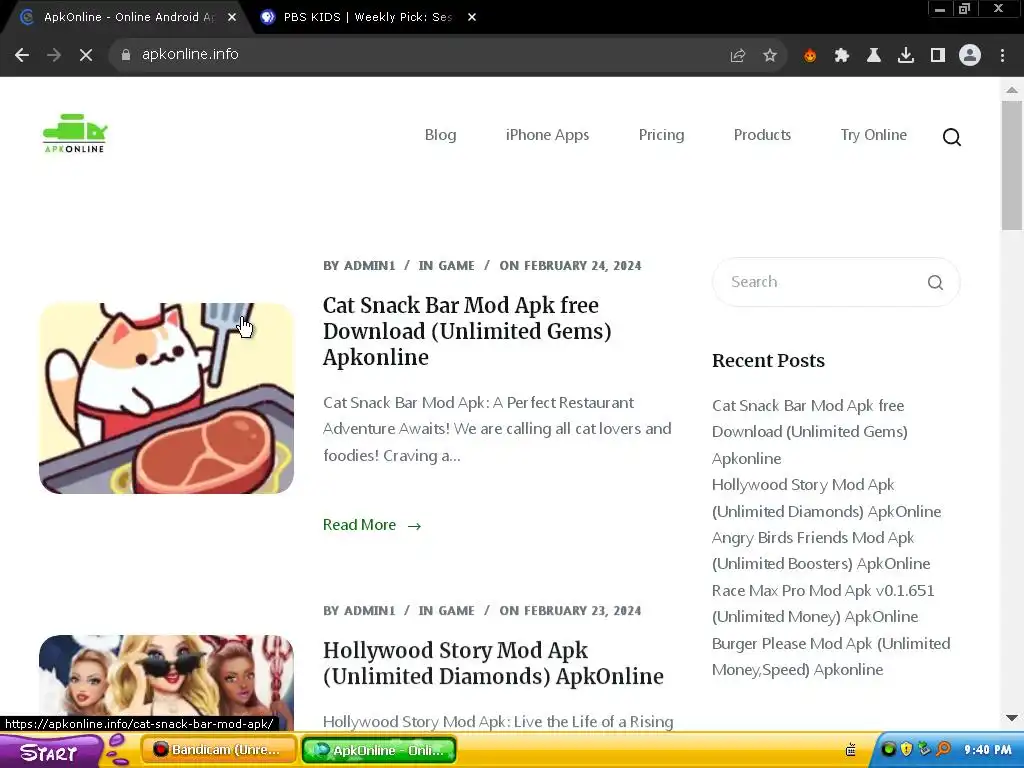The width and height of the screenshot is (1024, 768).
Task: Click ADMIN1 author on the February 24 post
Action: coord(370,266)
